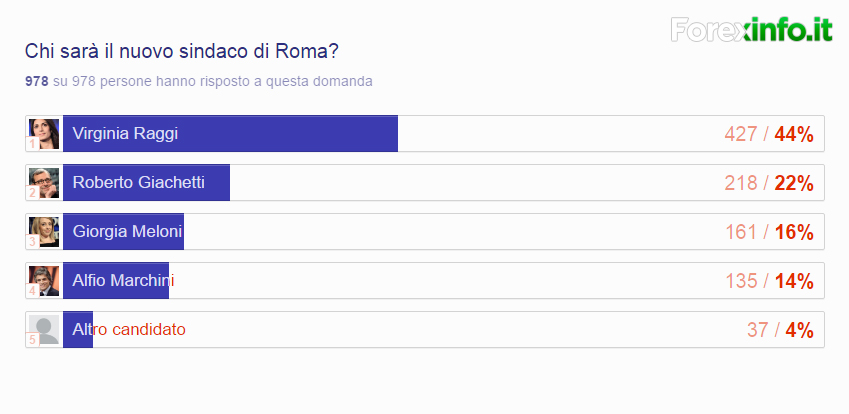
Task: Choose the Altro candidato option
Action: pos(129,329)
